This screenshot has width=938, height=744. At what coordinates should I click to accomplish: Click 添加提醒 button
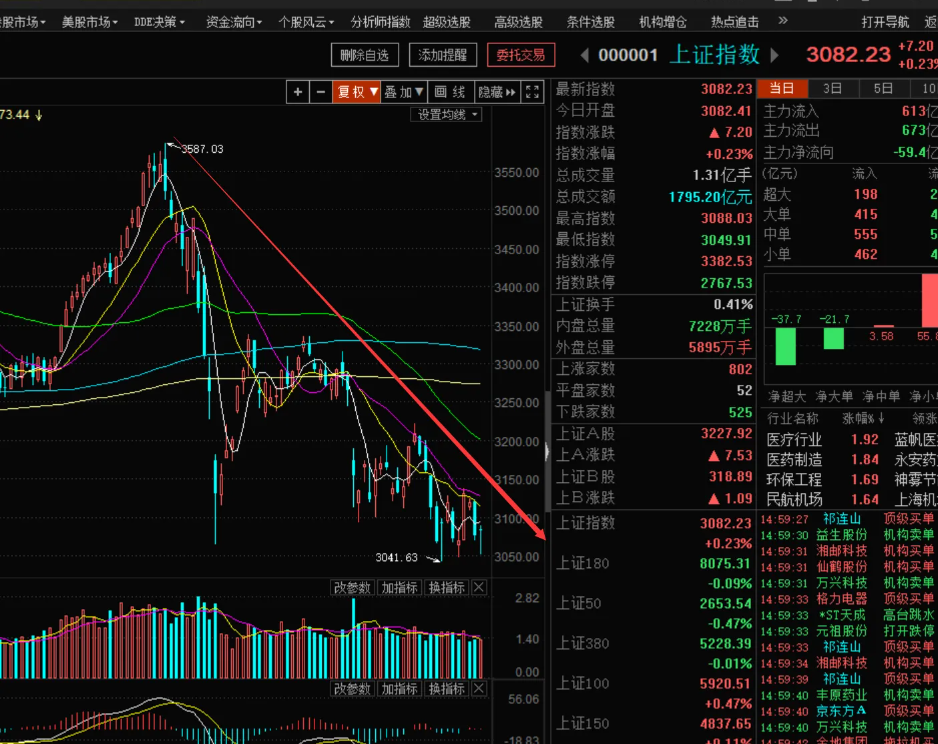[443, 56]
